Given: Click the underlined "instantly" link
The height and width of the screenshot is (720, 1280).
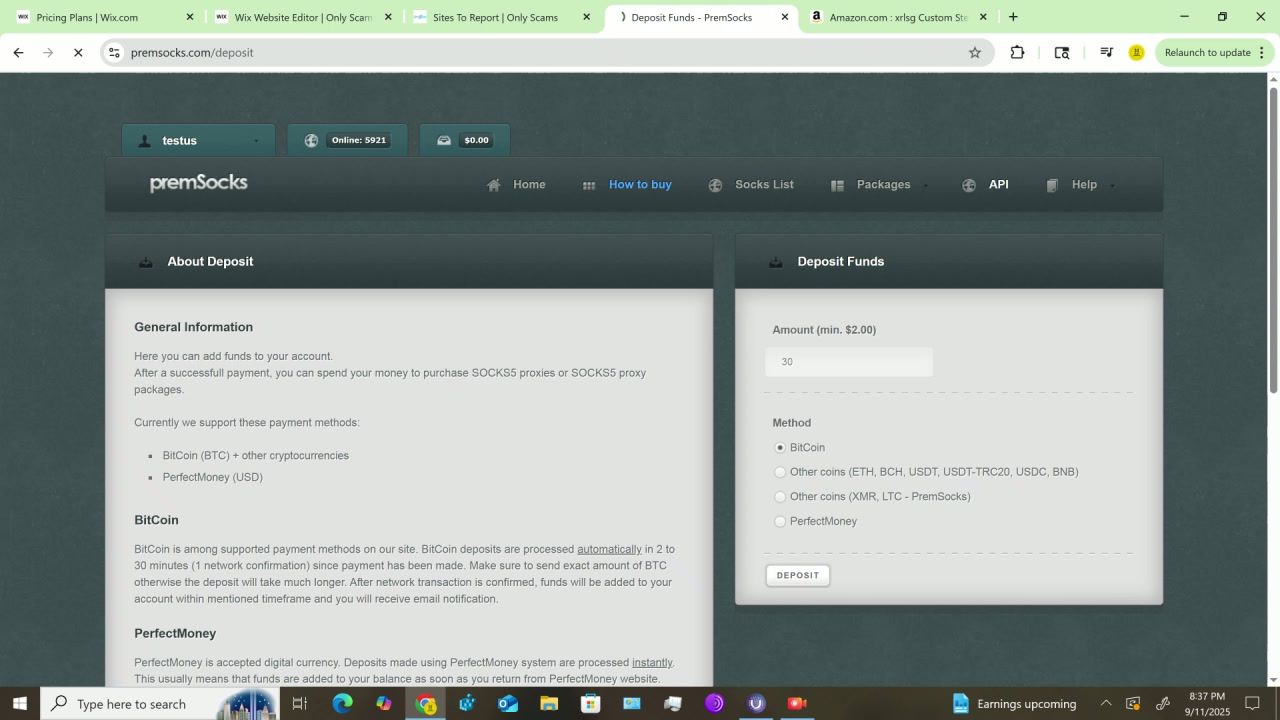Looking at the screenshot, I should 652,662.
